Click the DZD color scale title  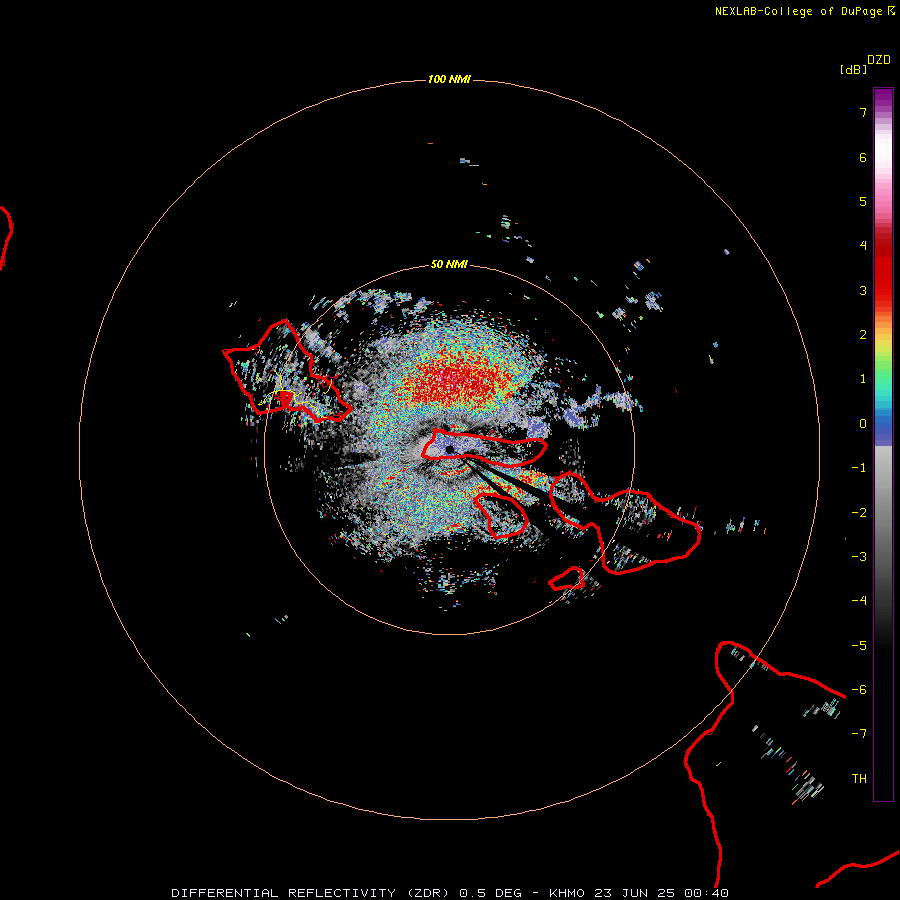click(x=879, y=60)
